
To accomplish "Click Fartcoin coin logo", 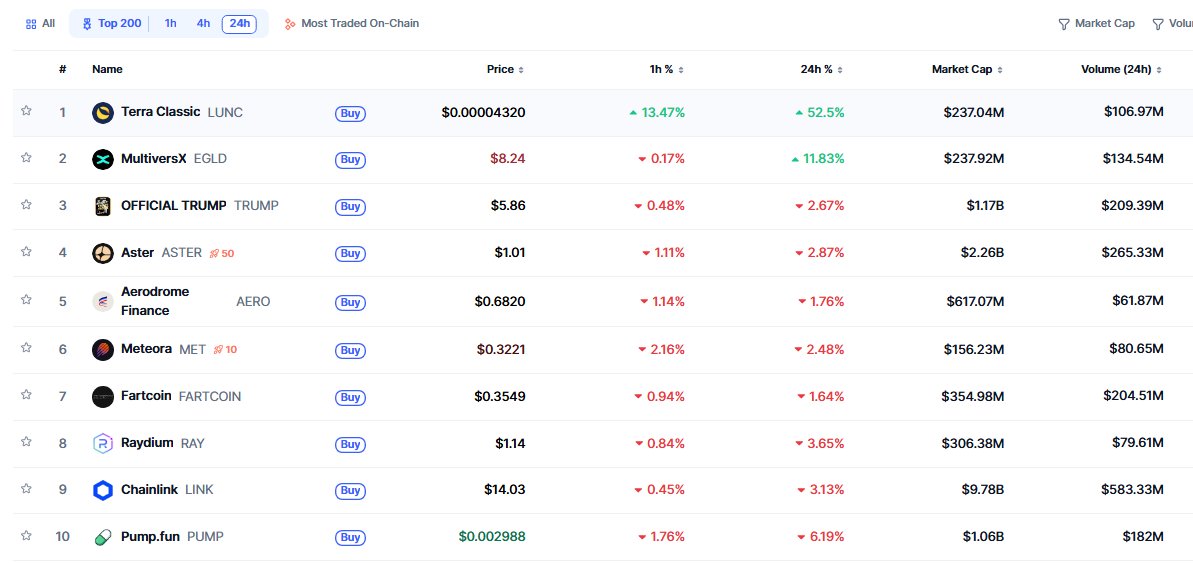I will click(x=103, y=397).
